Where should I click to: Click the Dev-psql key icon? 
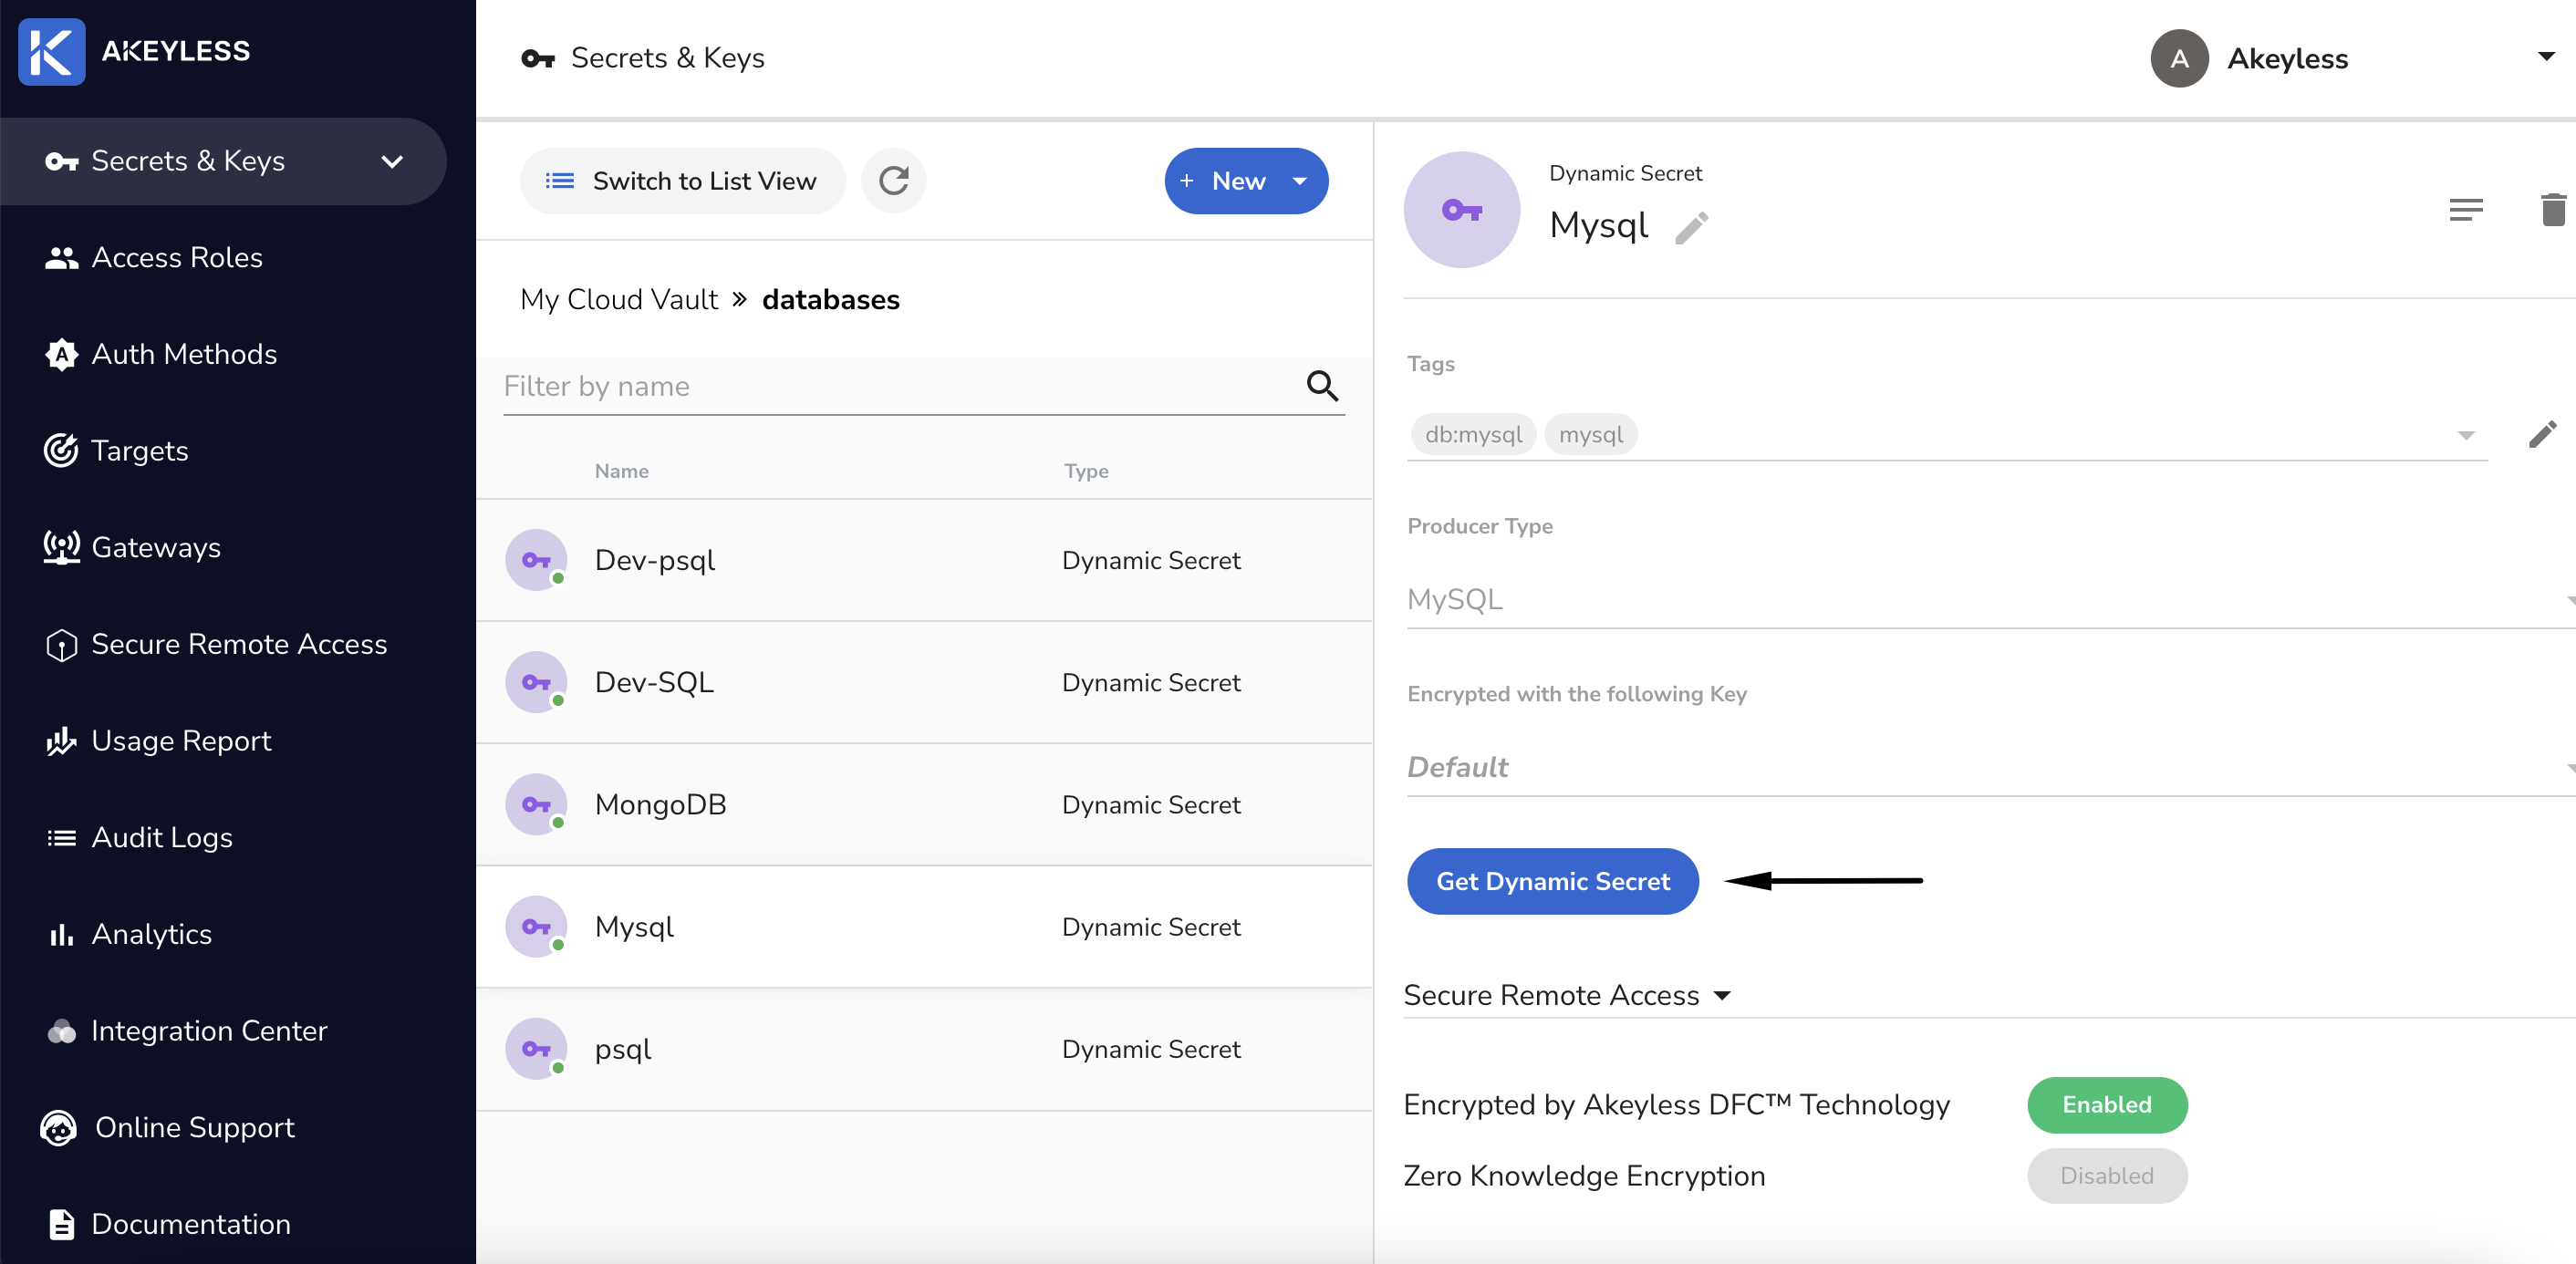coord(536,561)
